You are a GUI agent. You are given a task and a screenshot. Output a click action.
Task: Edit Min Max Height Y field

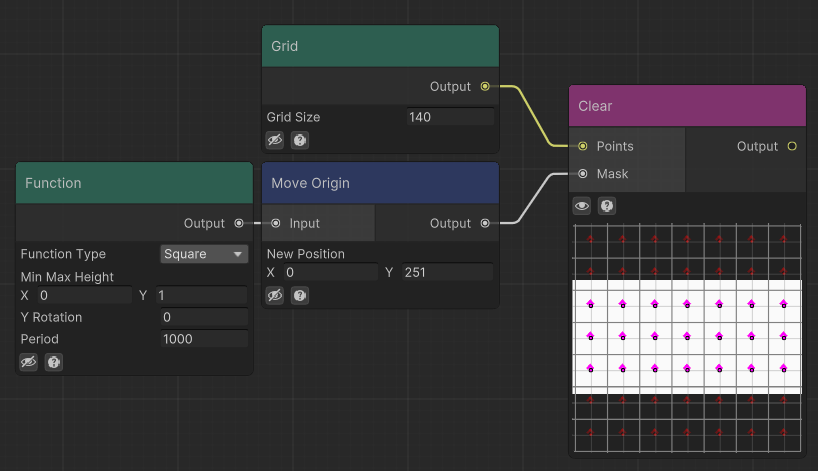pyautogui.click(x=202, y=296)
